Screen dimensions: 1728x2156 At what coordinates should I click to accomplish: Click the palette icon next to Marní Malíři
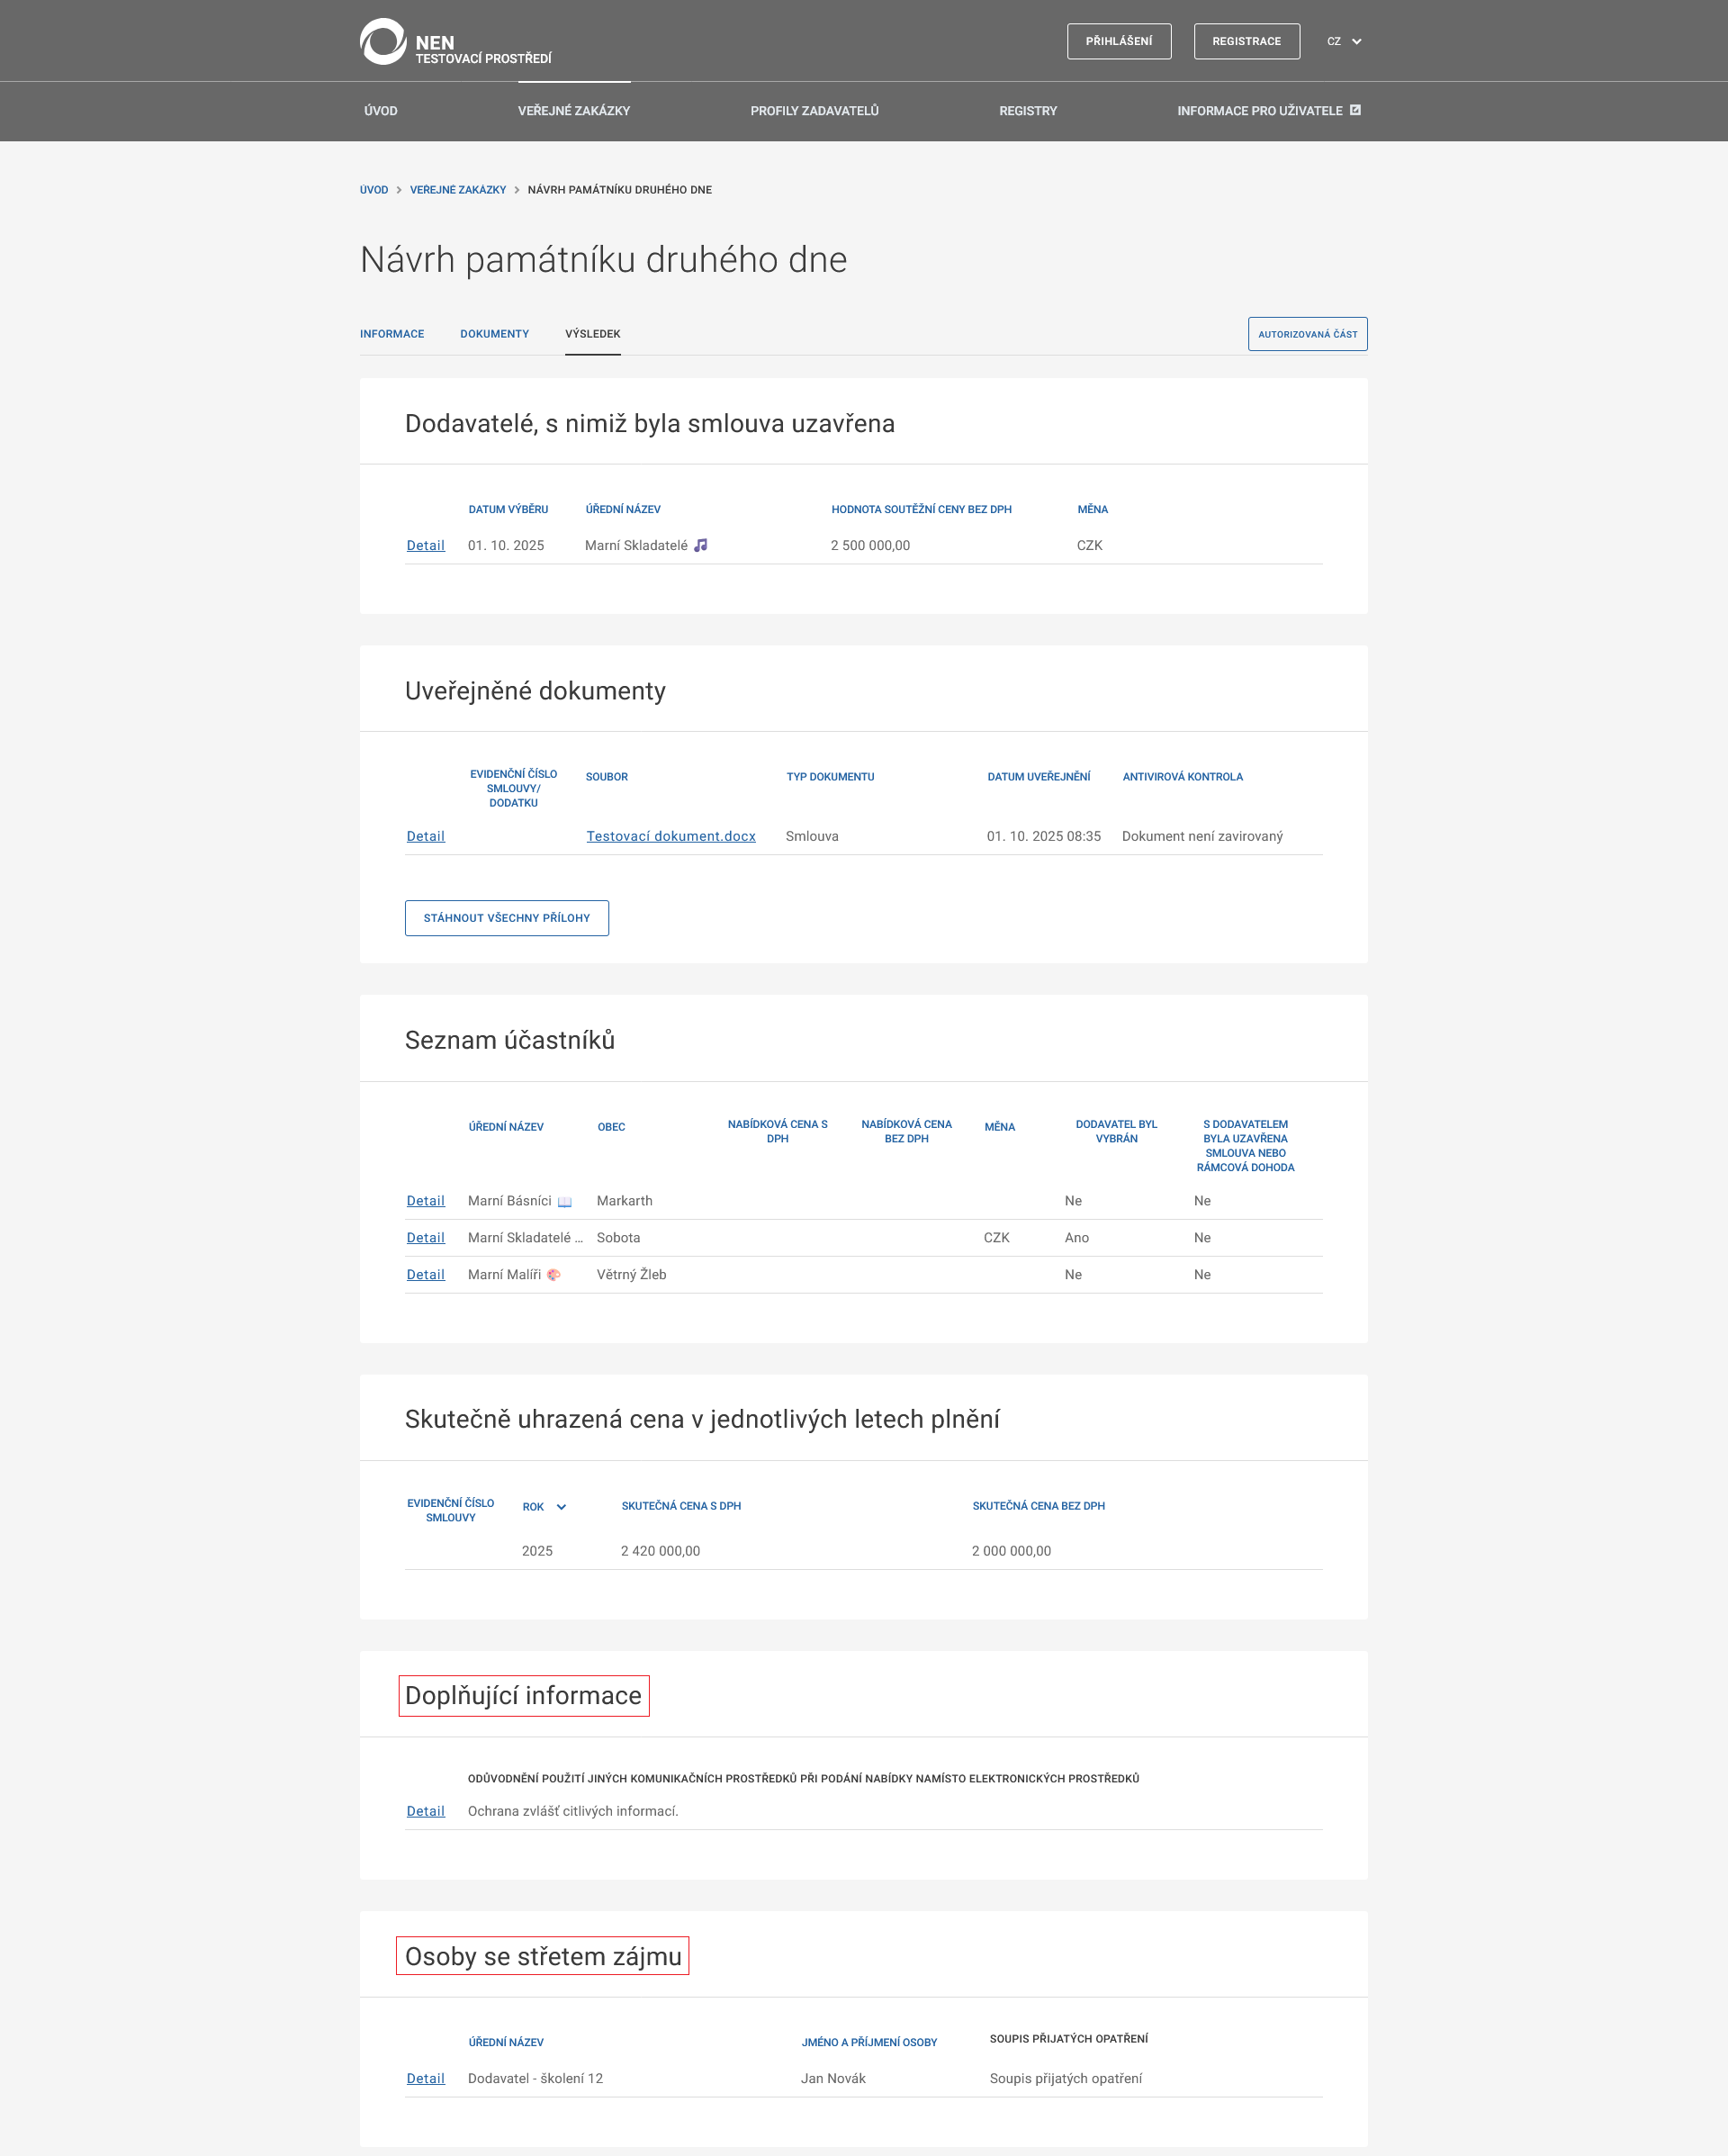[553, 1274]
